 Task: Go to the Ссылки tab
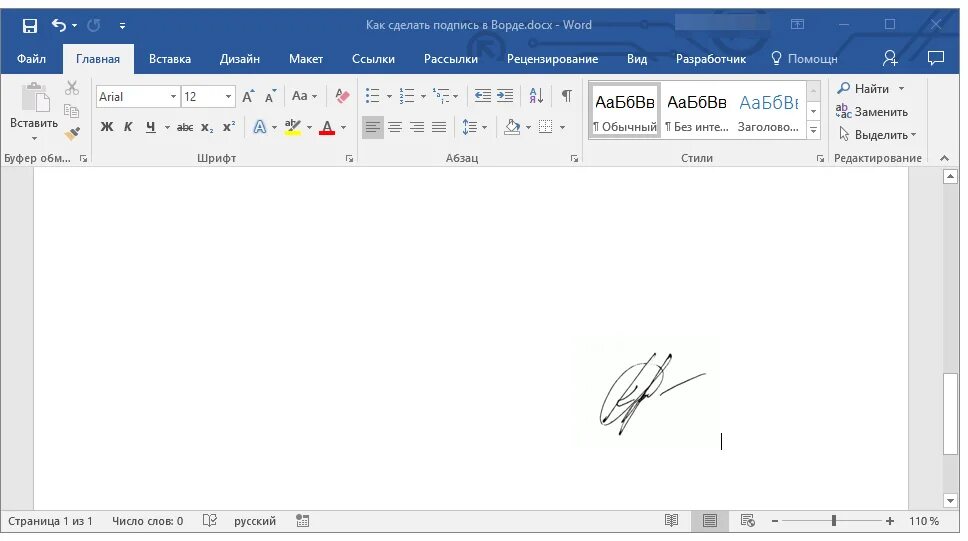coord(373,59)
